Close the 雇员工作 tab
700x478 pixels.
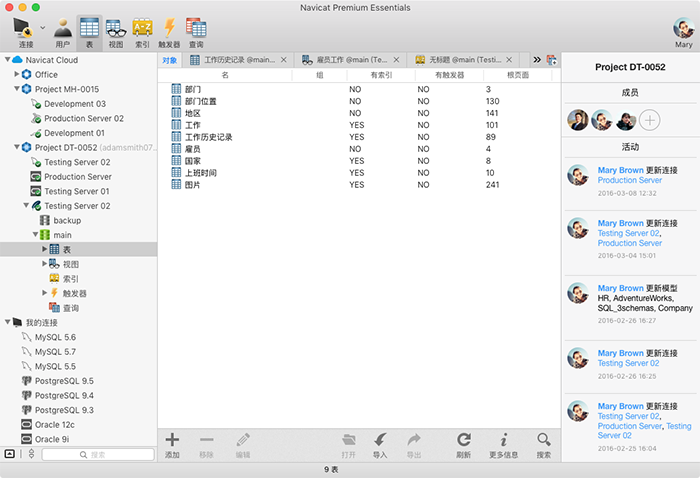tap(396, 60)
